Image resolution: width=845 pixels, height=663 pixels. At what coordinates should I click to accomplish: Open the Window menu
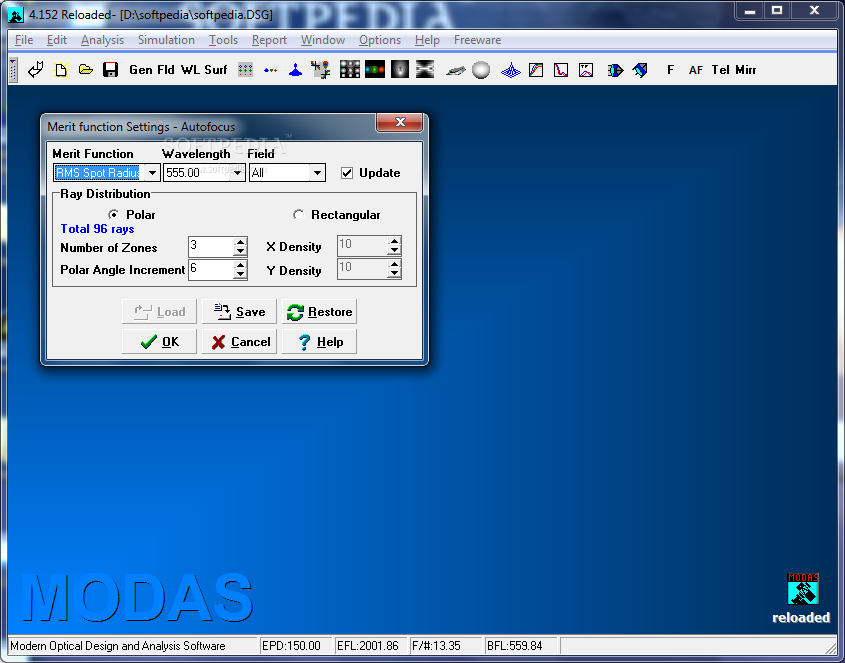(323, 40)
